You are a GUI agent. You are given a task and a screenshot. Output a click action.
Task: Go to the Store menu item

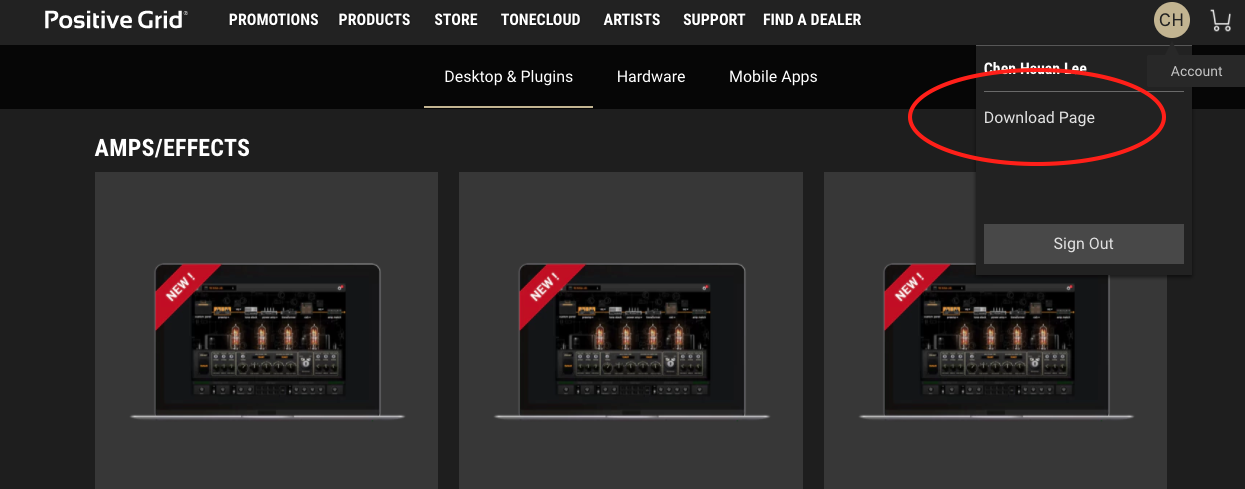click(456, 20)
